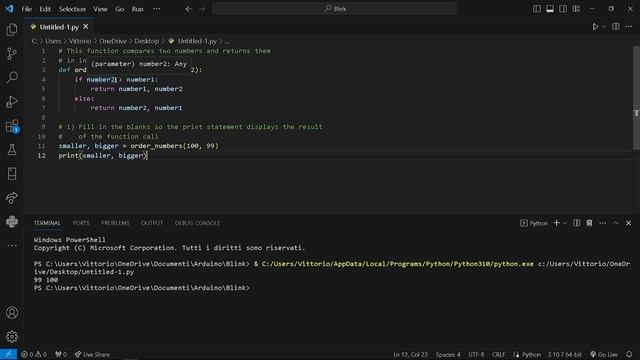Open the Live Share view icon
640x360 pixels.
12,198
